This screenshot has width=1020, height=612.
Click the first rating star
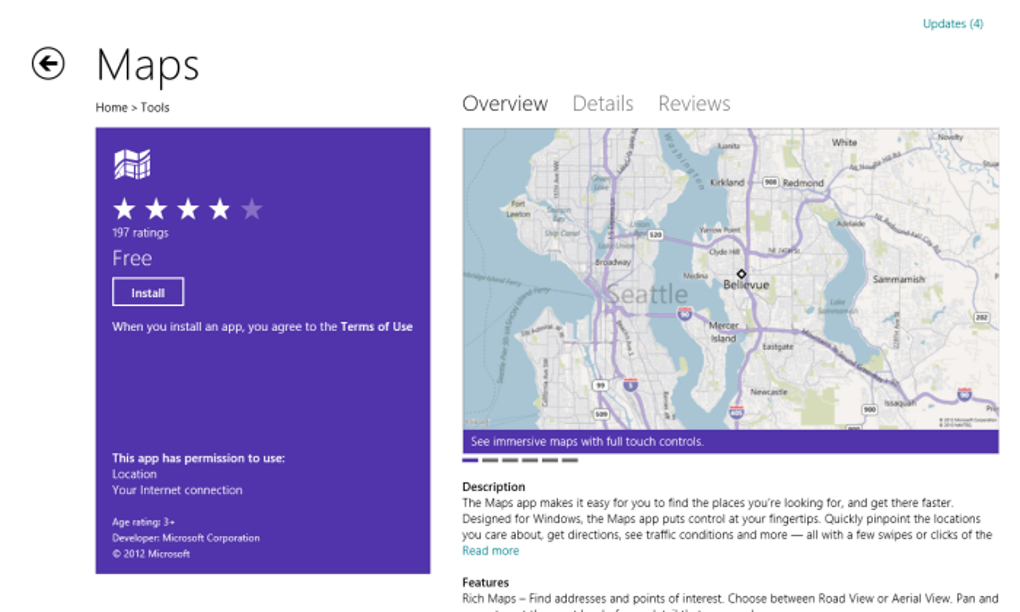pyautogui.click(x=124, y=209)
